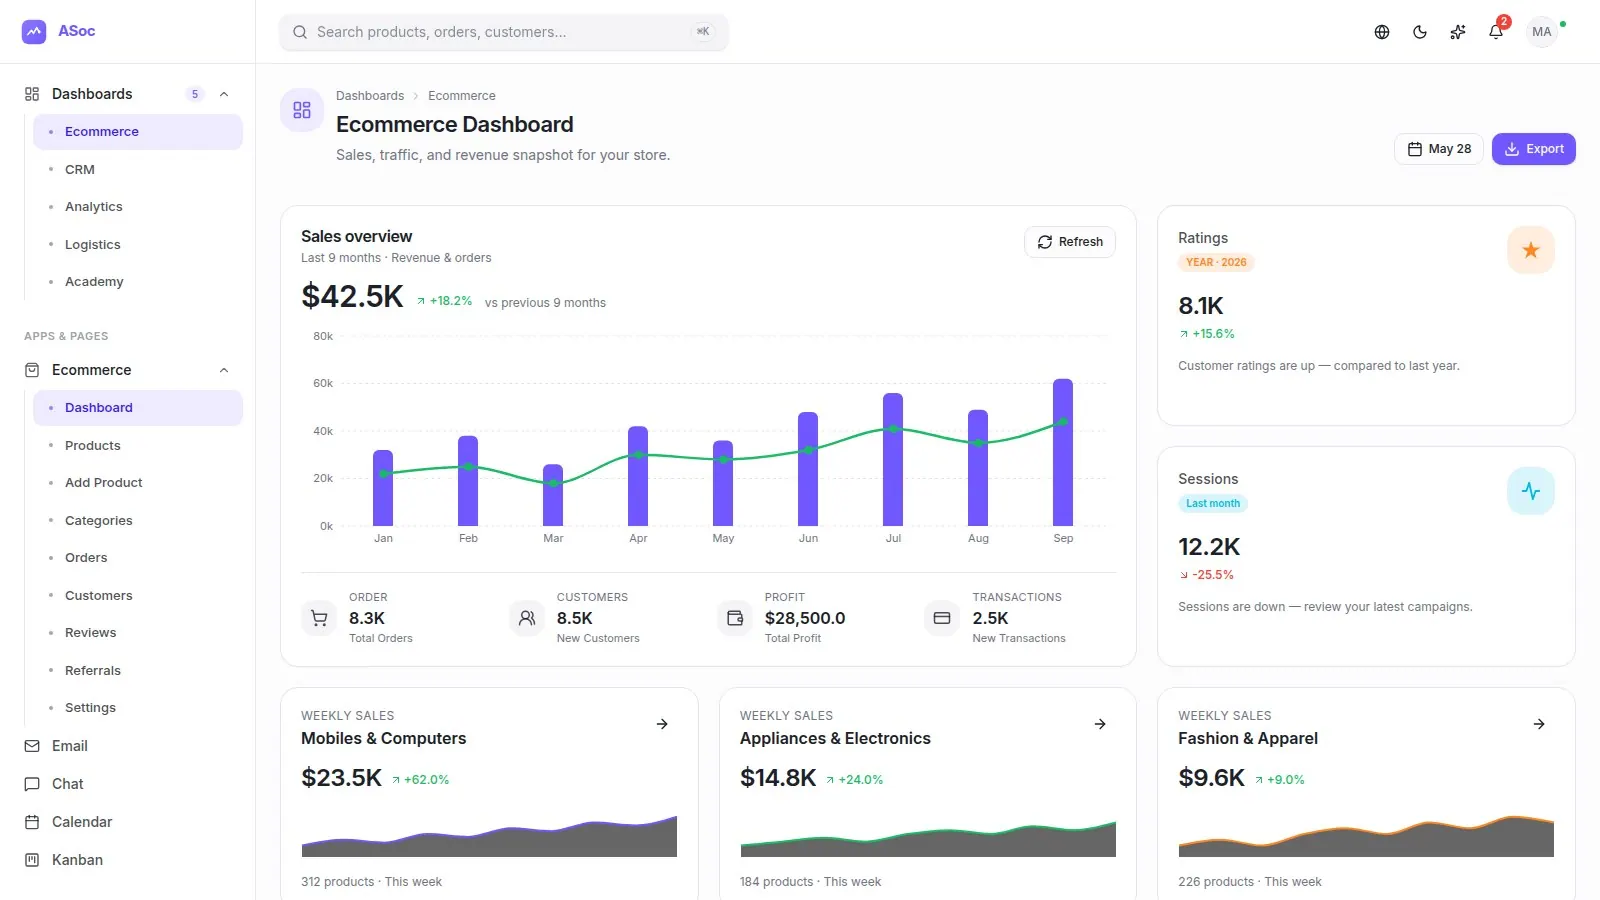Screen dimensions: 1600x900
Task: Open the Referrals page
Action: 138,671
